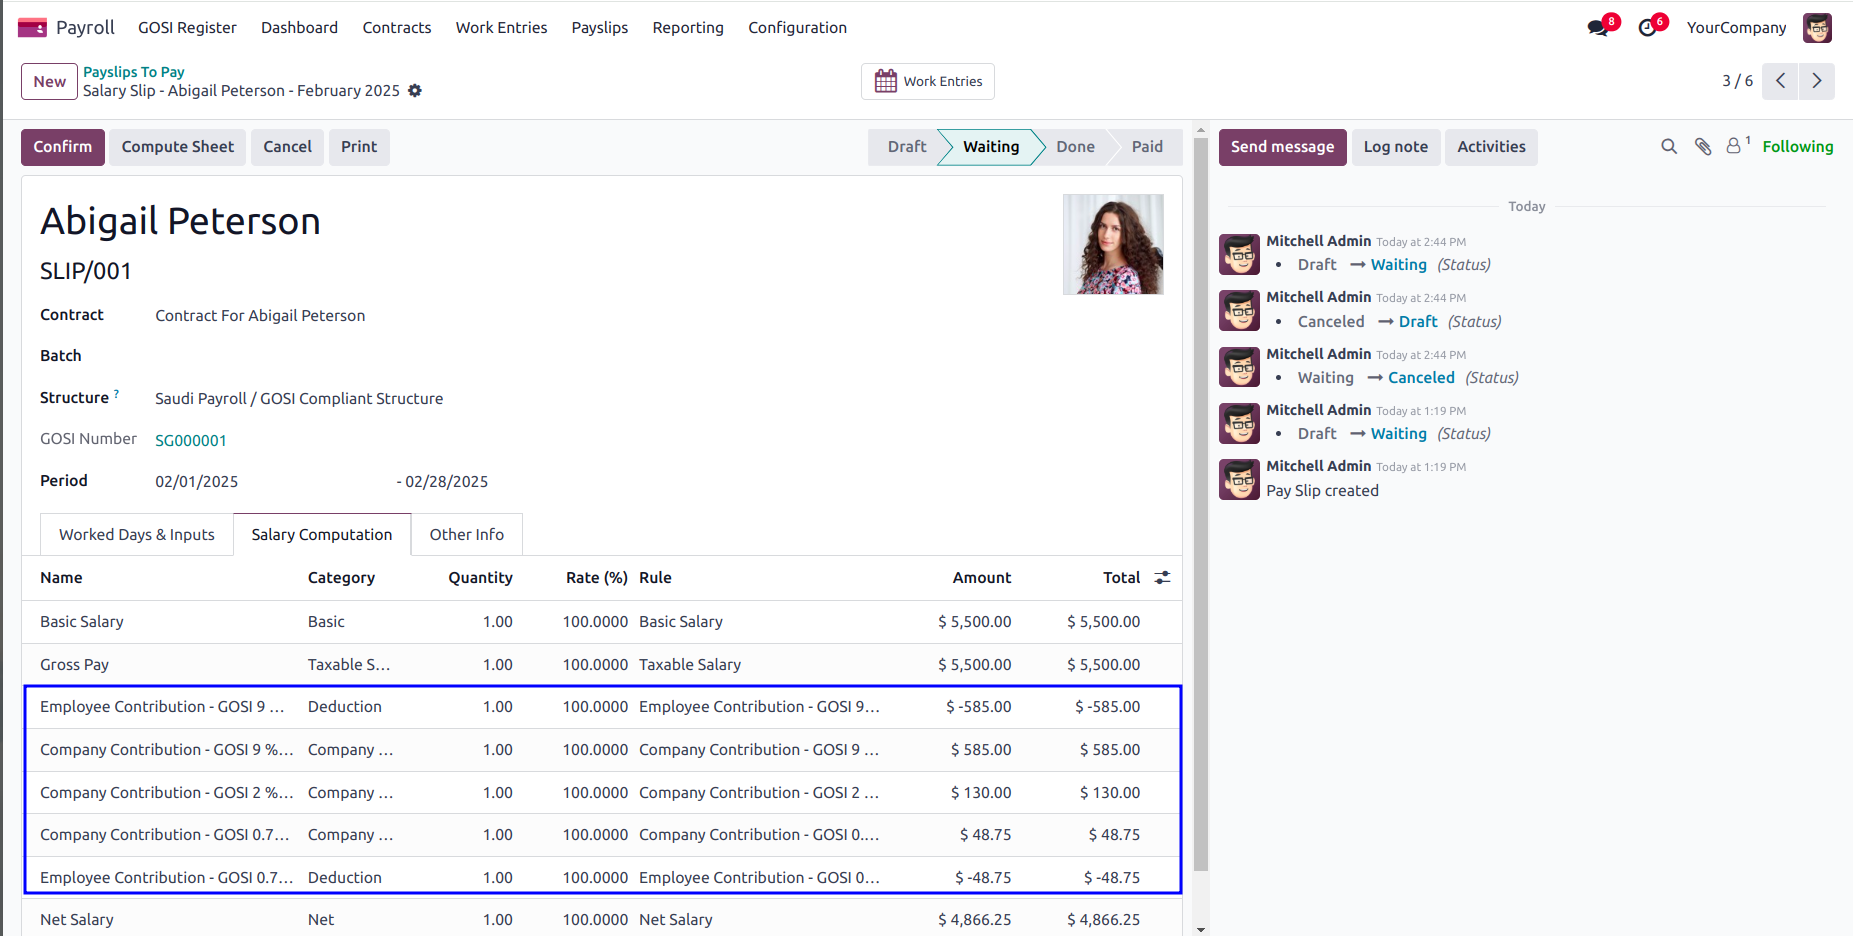Sort by the Name column header
This screenshot has width=1853, height=936.
61,578
